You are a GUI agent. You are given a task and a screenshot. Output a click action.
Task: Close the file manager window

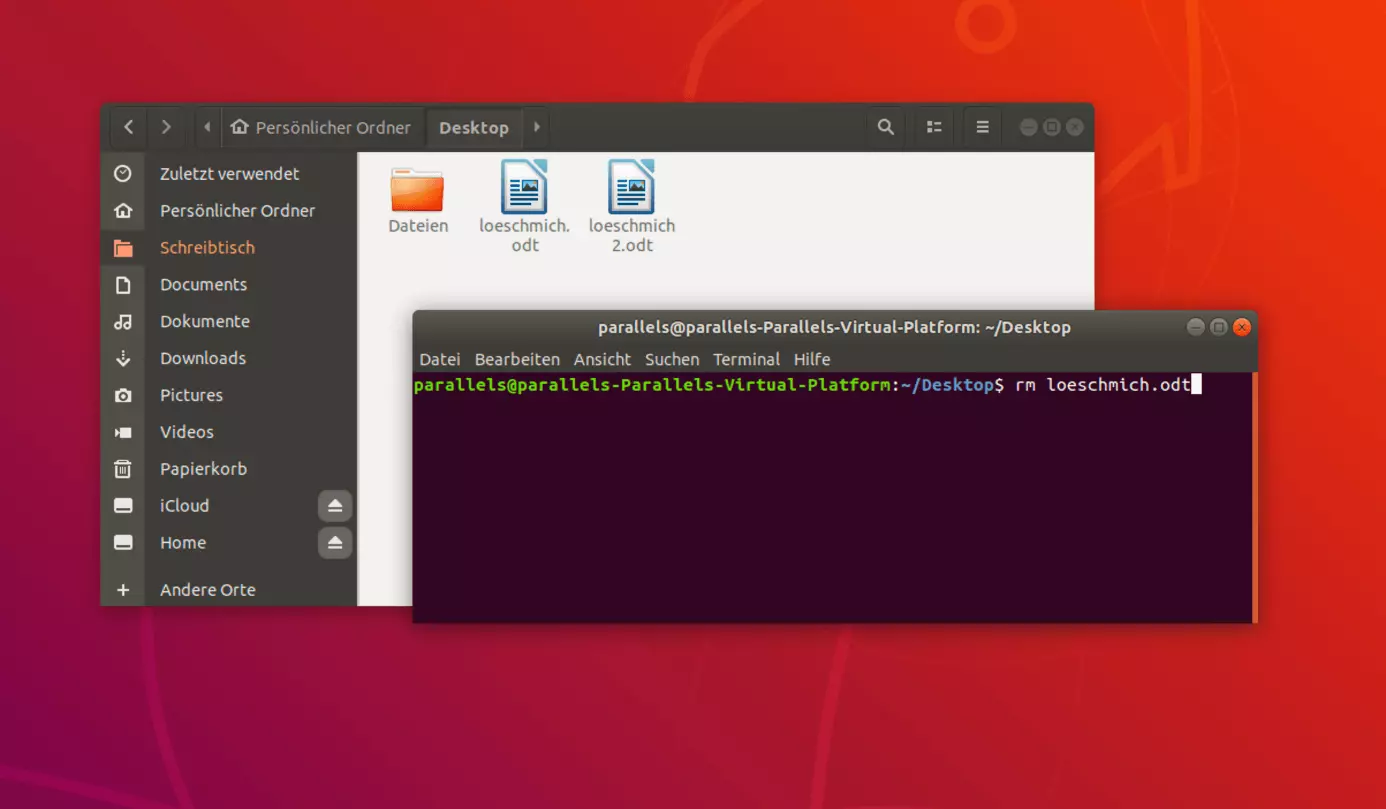(1075, 127)
